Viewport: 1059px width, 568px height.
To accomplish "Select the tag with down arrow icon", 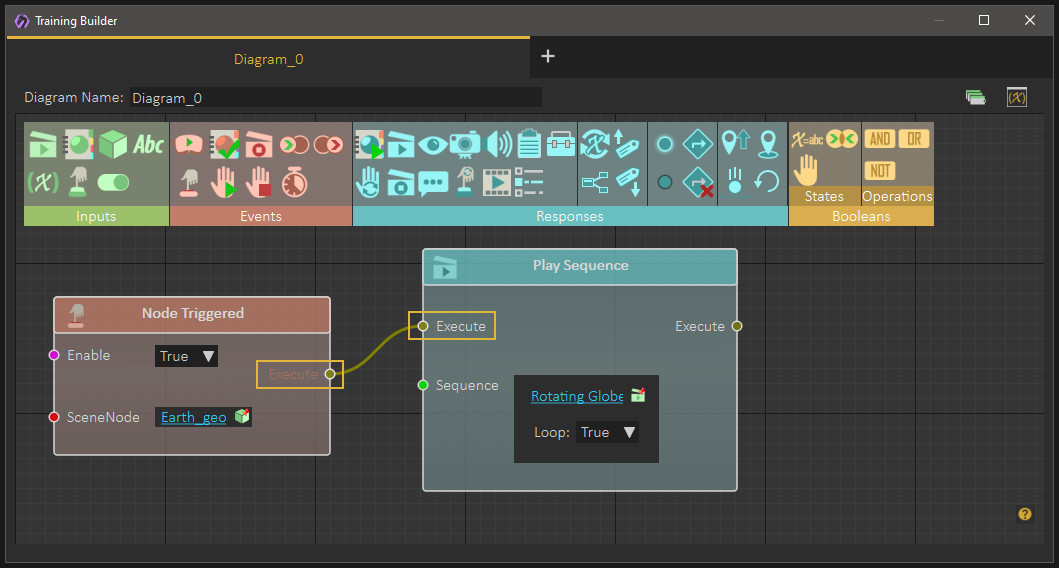I will [628, 182].
